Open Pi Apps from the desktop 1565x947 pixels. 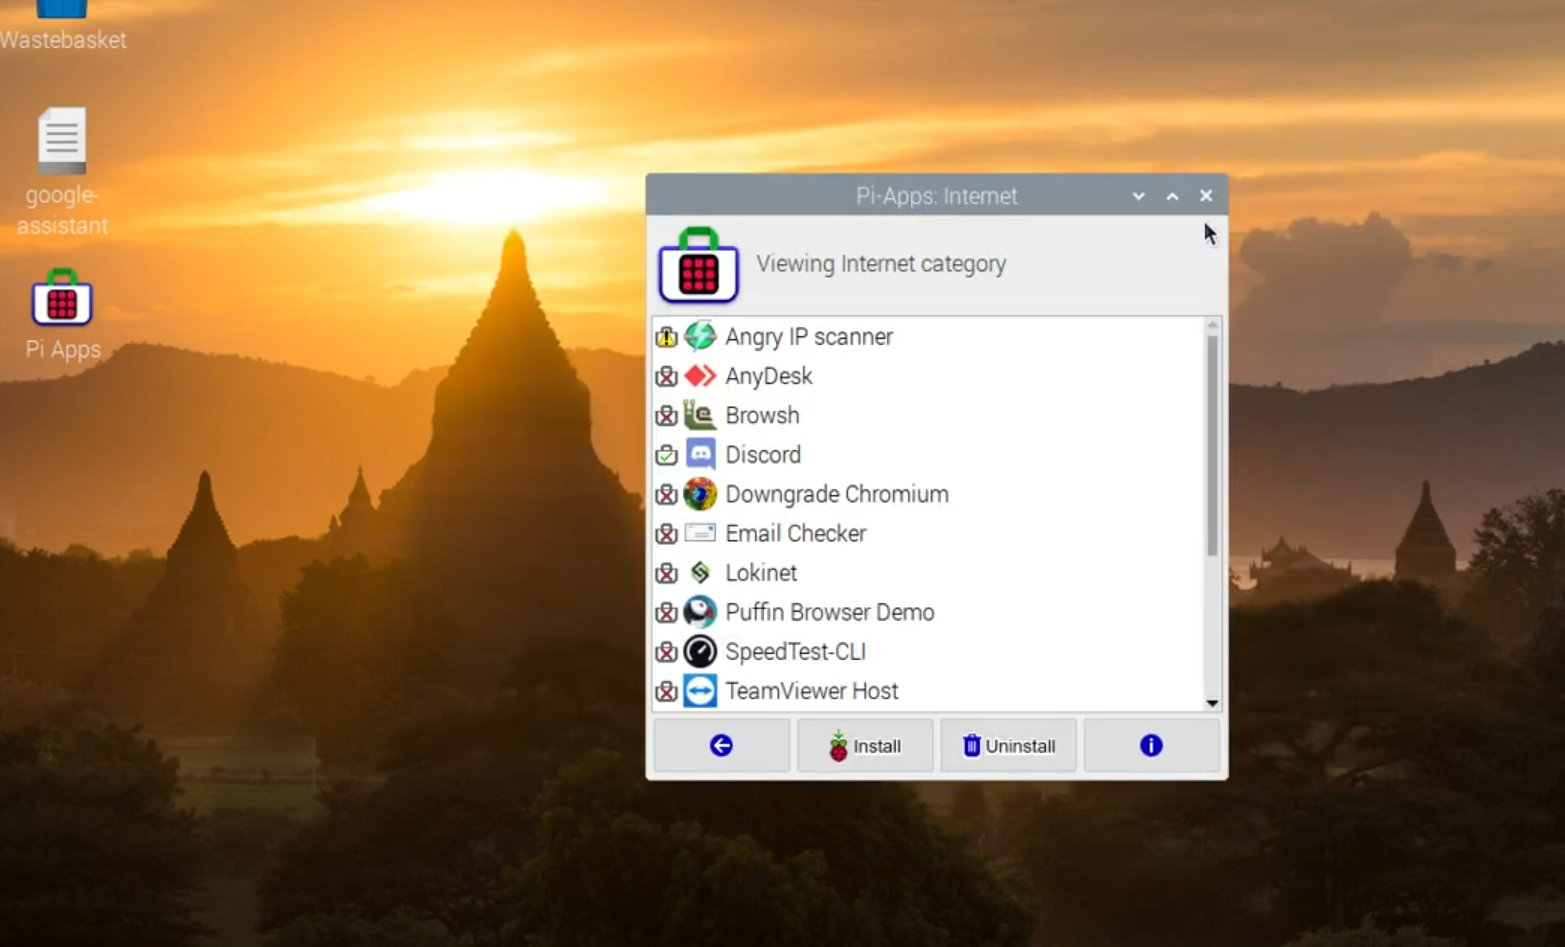click(62, 299)
